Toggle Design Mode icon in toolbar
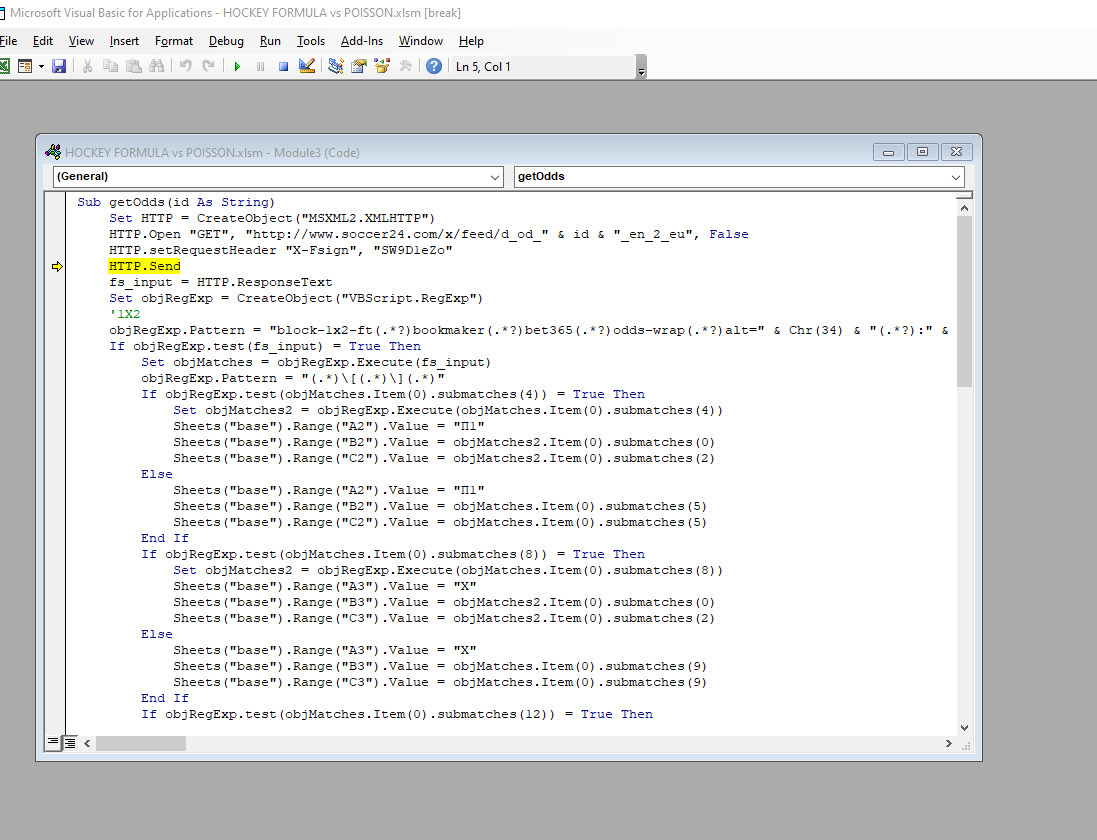Viewport: 1097px width, 840px height. (x=307, y=67)
